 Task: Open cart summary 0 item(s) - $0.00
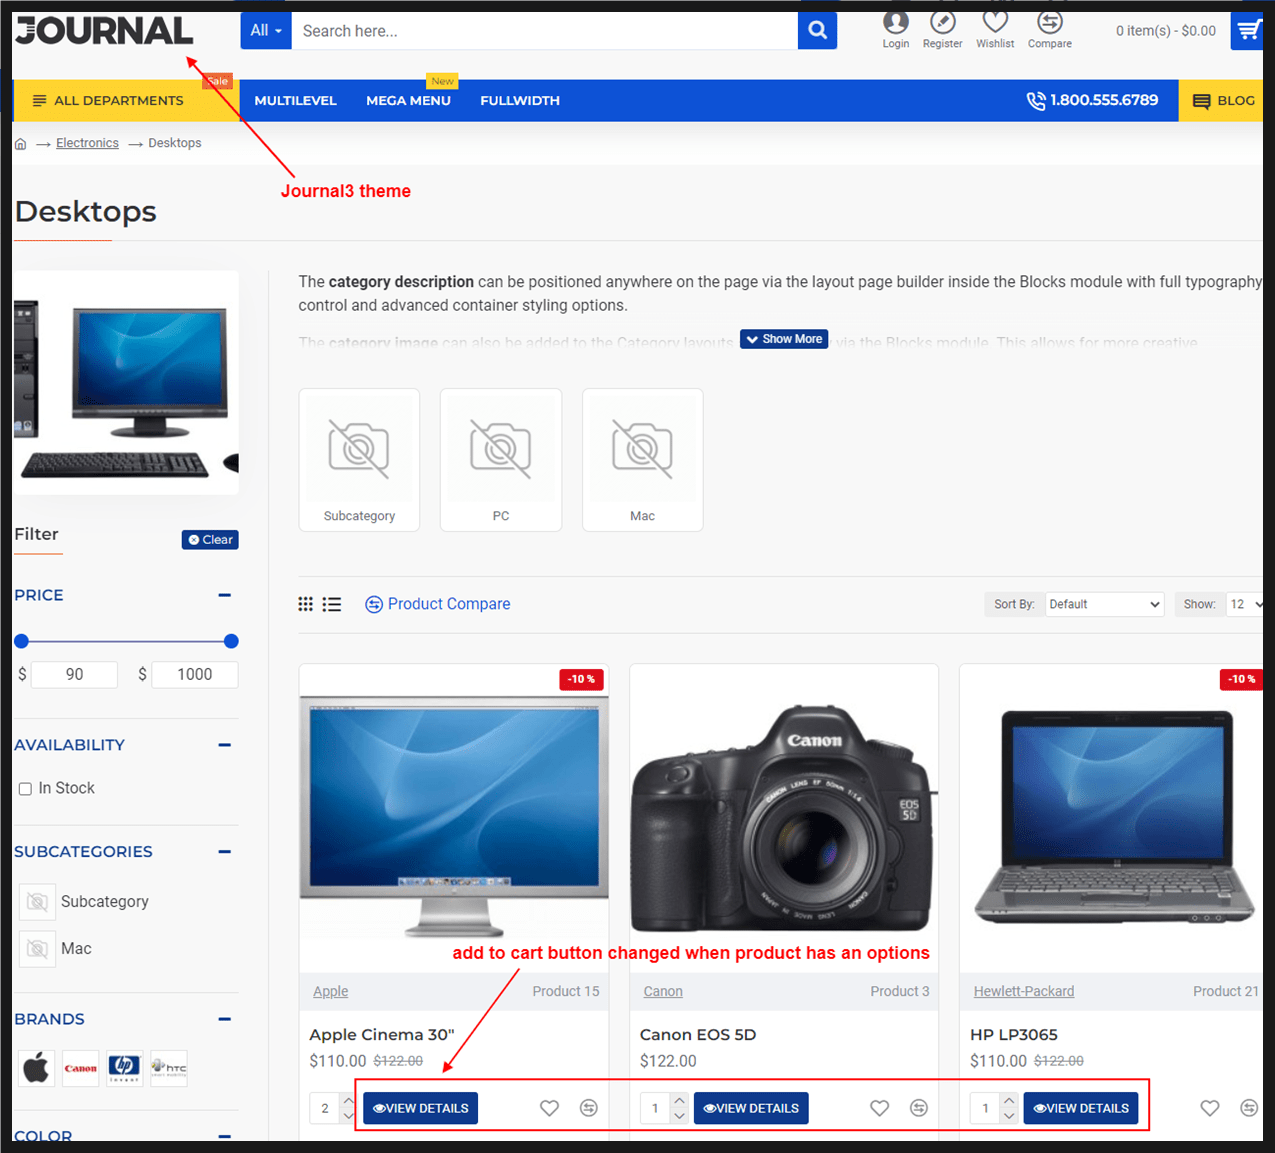coord(1165,31)
